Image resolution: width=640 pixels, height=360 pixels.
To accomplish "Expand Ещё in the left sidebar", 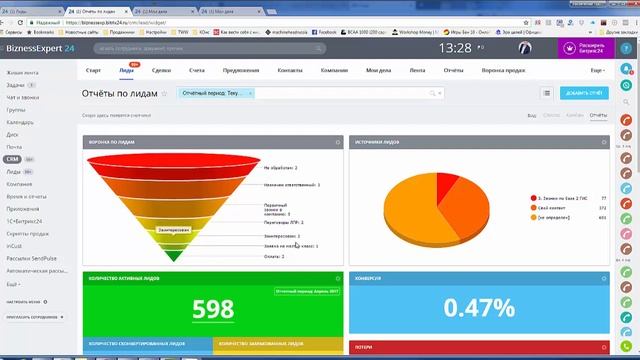I will (13, 284).
